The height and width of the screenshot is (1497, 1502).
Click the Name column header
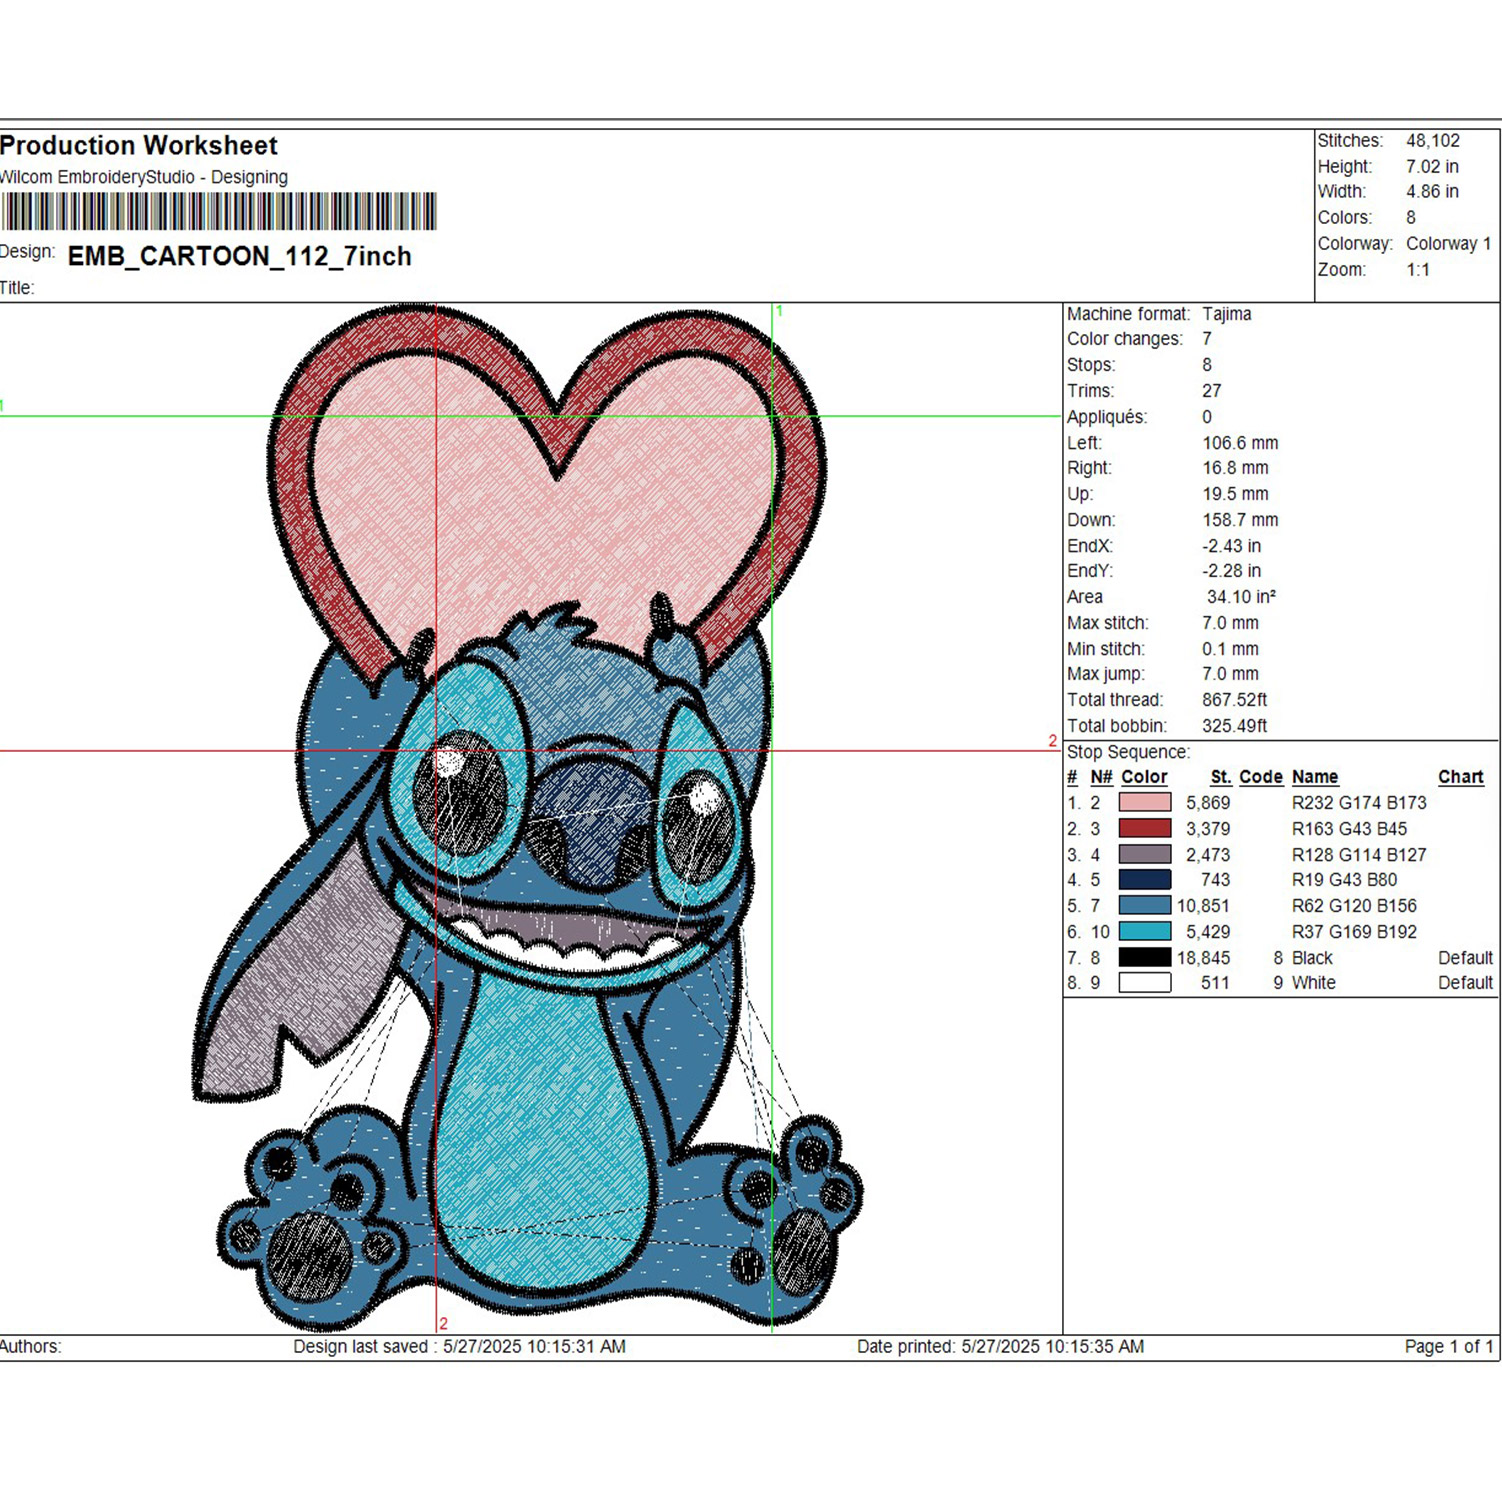pyautogui.click(x=1314, y=777)
